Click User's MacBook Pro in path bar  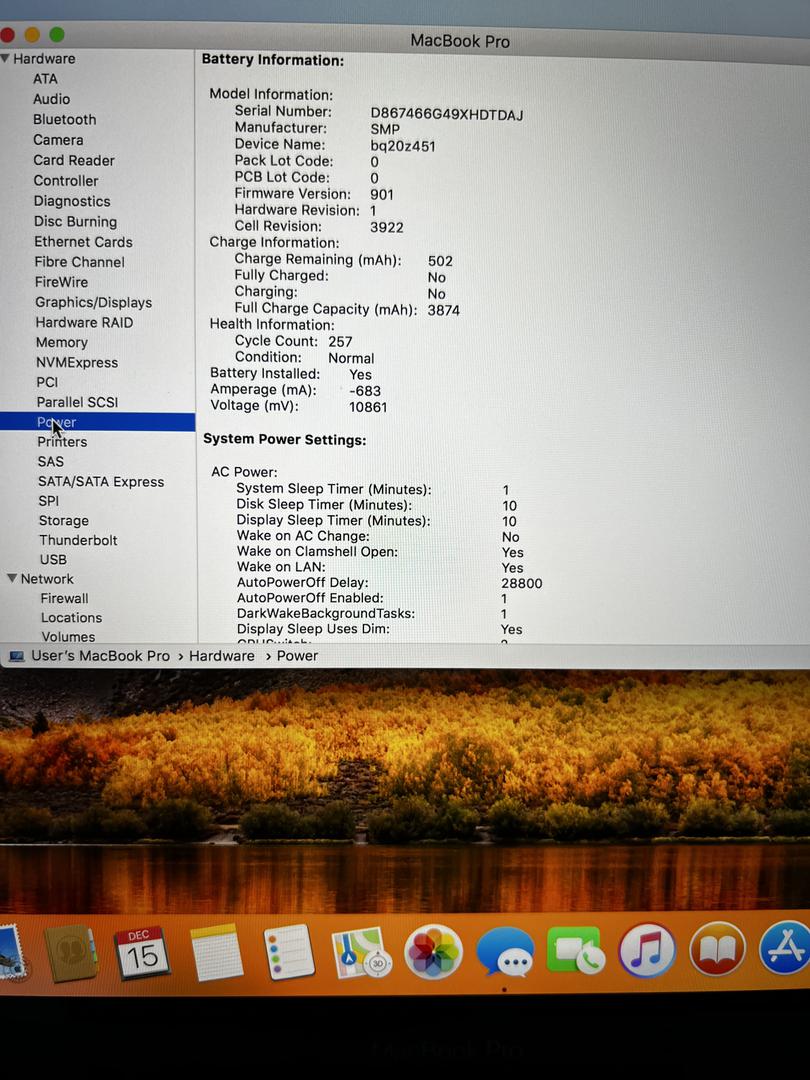[101, 656]
